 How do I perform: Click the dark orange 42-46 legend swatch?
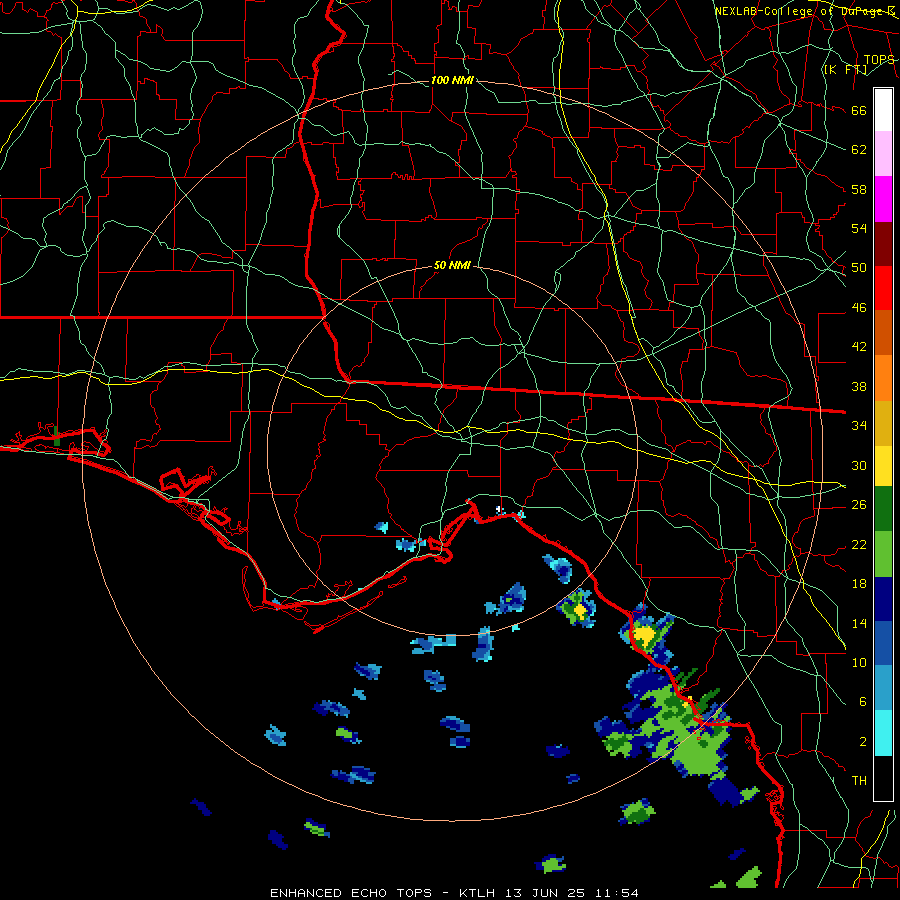point(883,333)
